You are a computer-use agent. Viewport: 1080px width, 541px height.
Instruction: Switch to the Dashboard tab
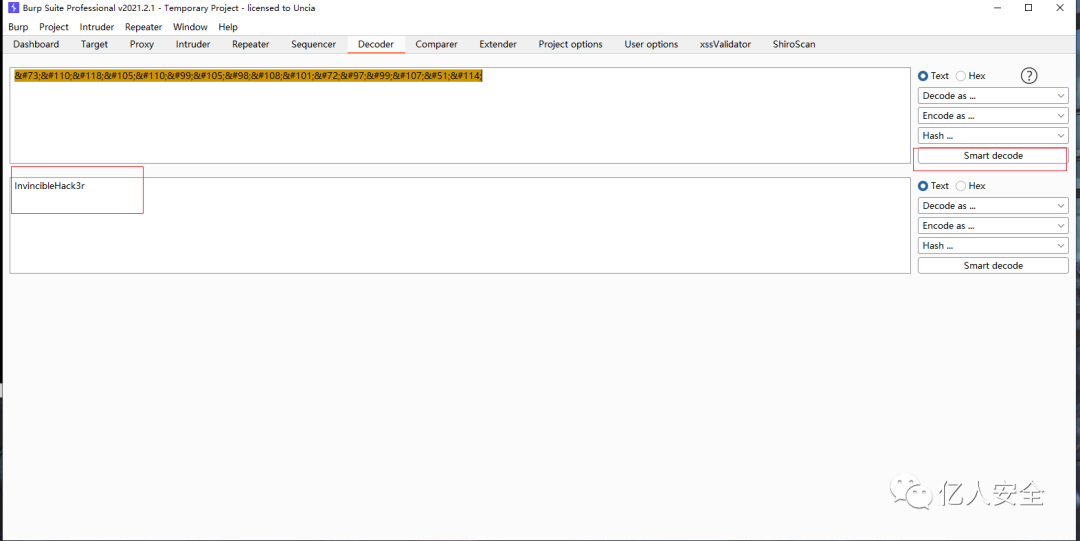click(x=36, y=44)
